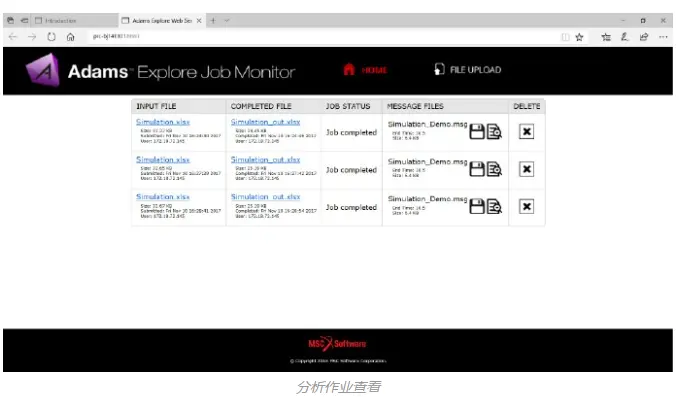The width and height of the screenshot is (679, 397).
Task: Click the browser forward arrow
Action: click(x=32, y=37)
